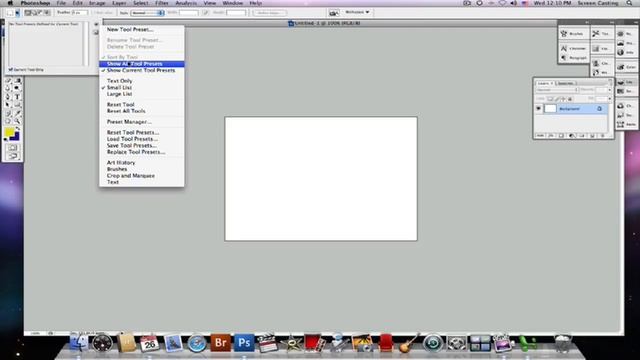Open Safari from the Dock

click(197, 343)
